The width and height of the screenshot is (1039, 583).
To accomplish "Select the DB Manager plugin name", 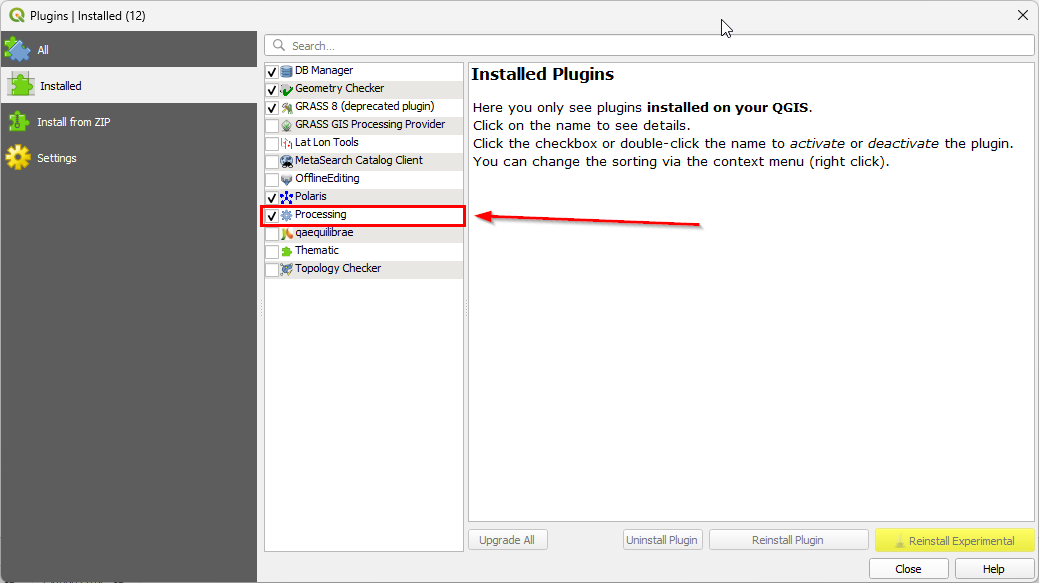I will point(324,70).
